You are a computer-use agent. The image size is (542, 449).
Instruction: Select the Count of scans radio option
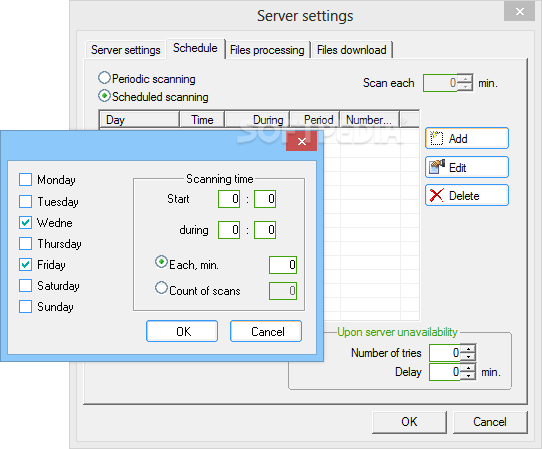pyautogui.click(x=161, y=288)
